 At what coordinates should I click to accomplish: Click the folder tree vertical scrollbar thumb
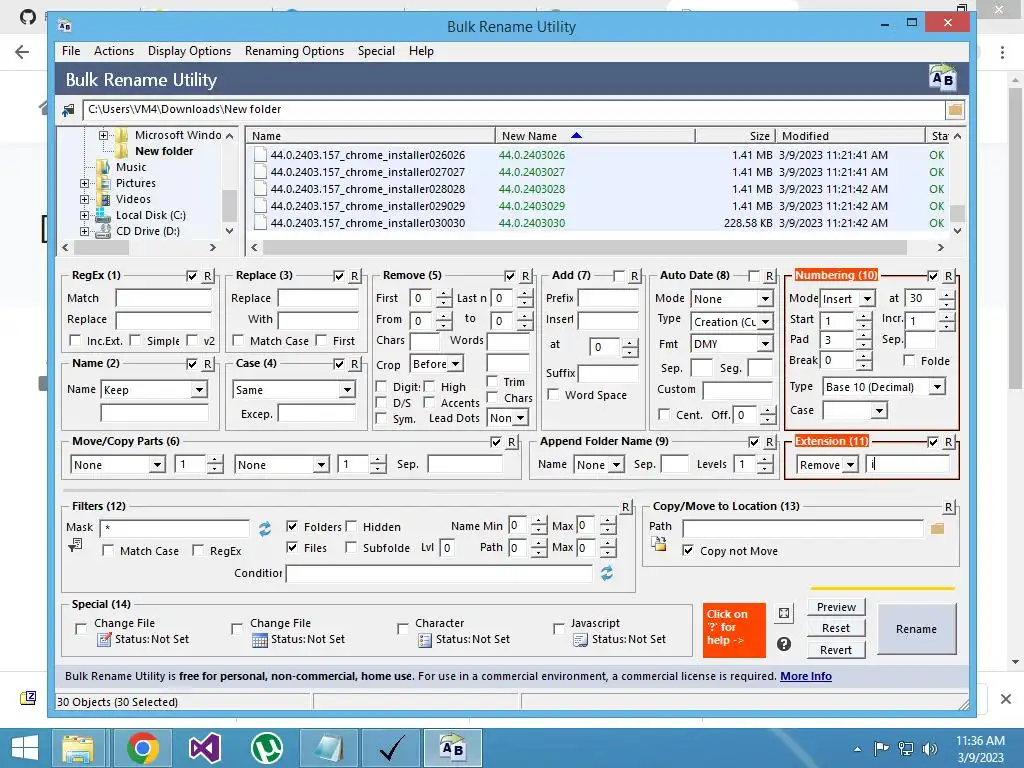[229, 206]
